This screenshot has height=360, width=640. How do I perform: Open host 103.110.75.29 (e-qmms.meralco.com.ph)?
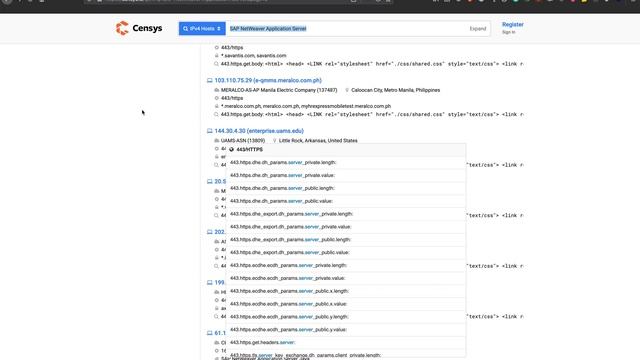[268, 80]
